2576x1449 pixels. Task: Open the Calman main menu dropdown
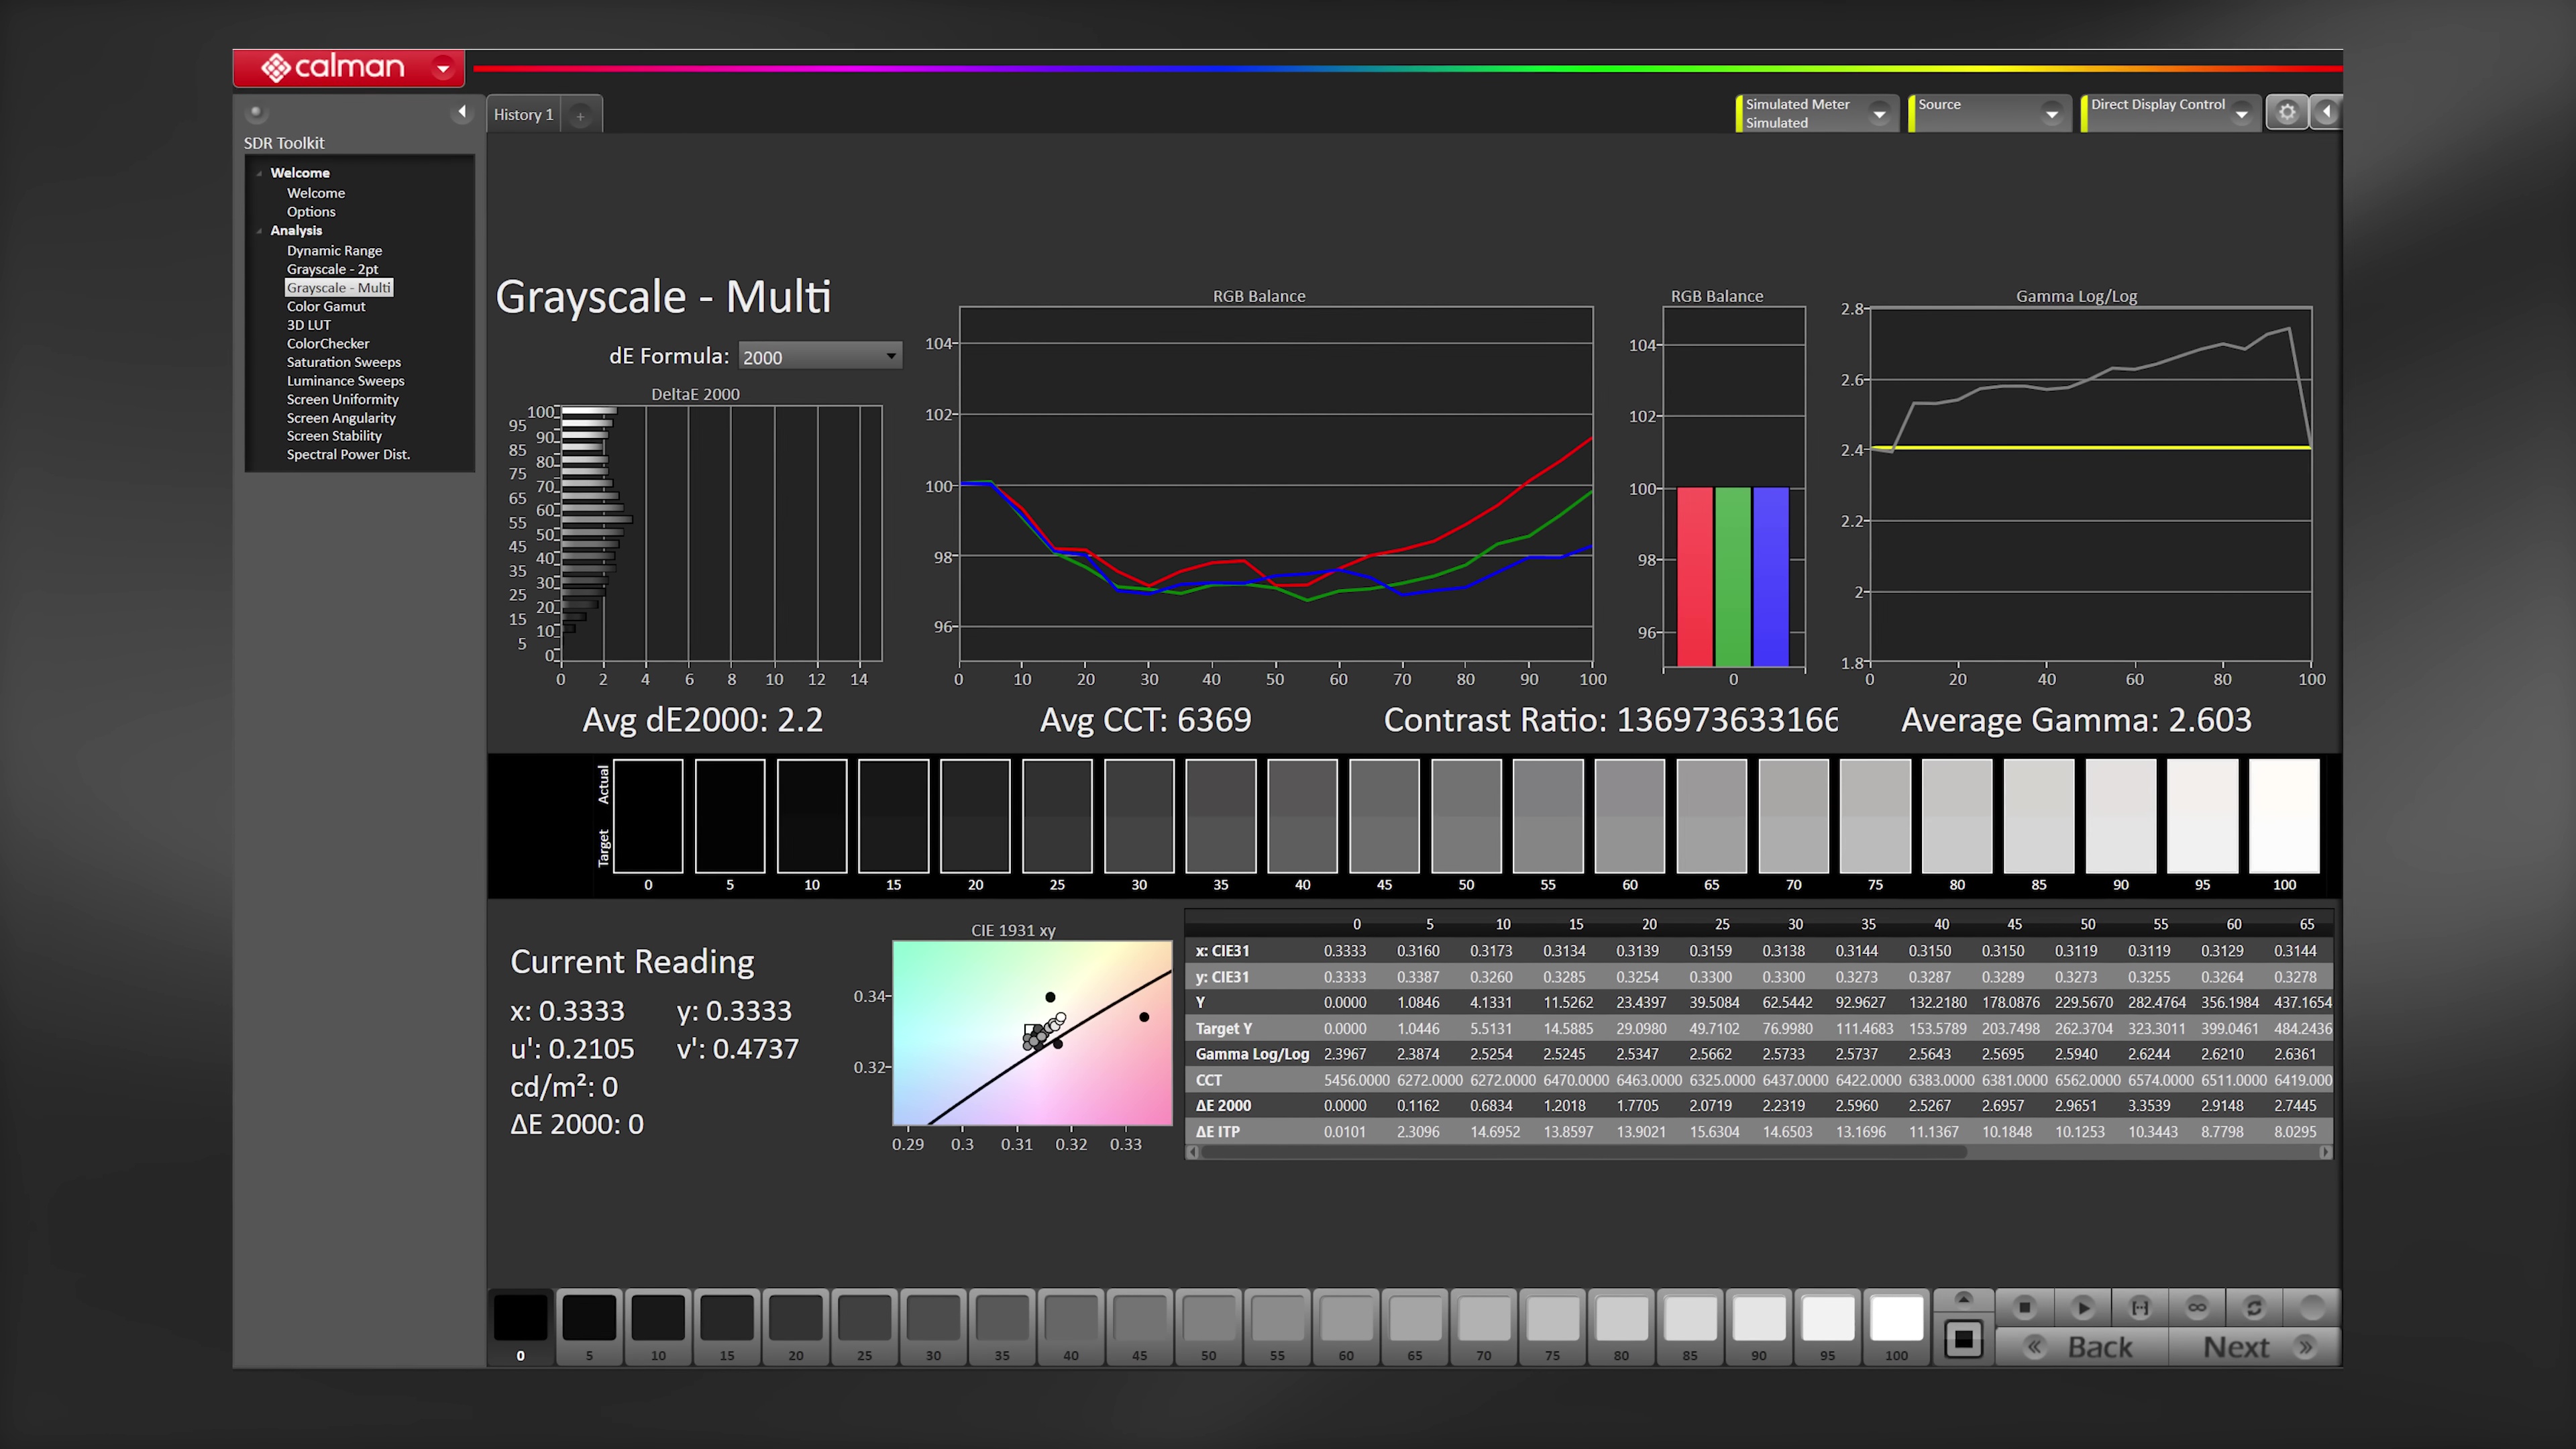click(x=442, y=68)
